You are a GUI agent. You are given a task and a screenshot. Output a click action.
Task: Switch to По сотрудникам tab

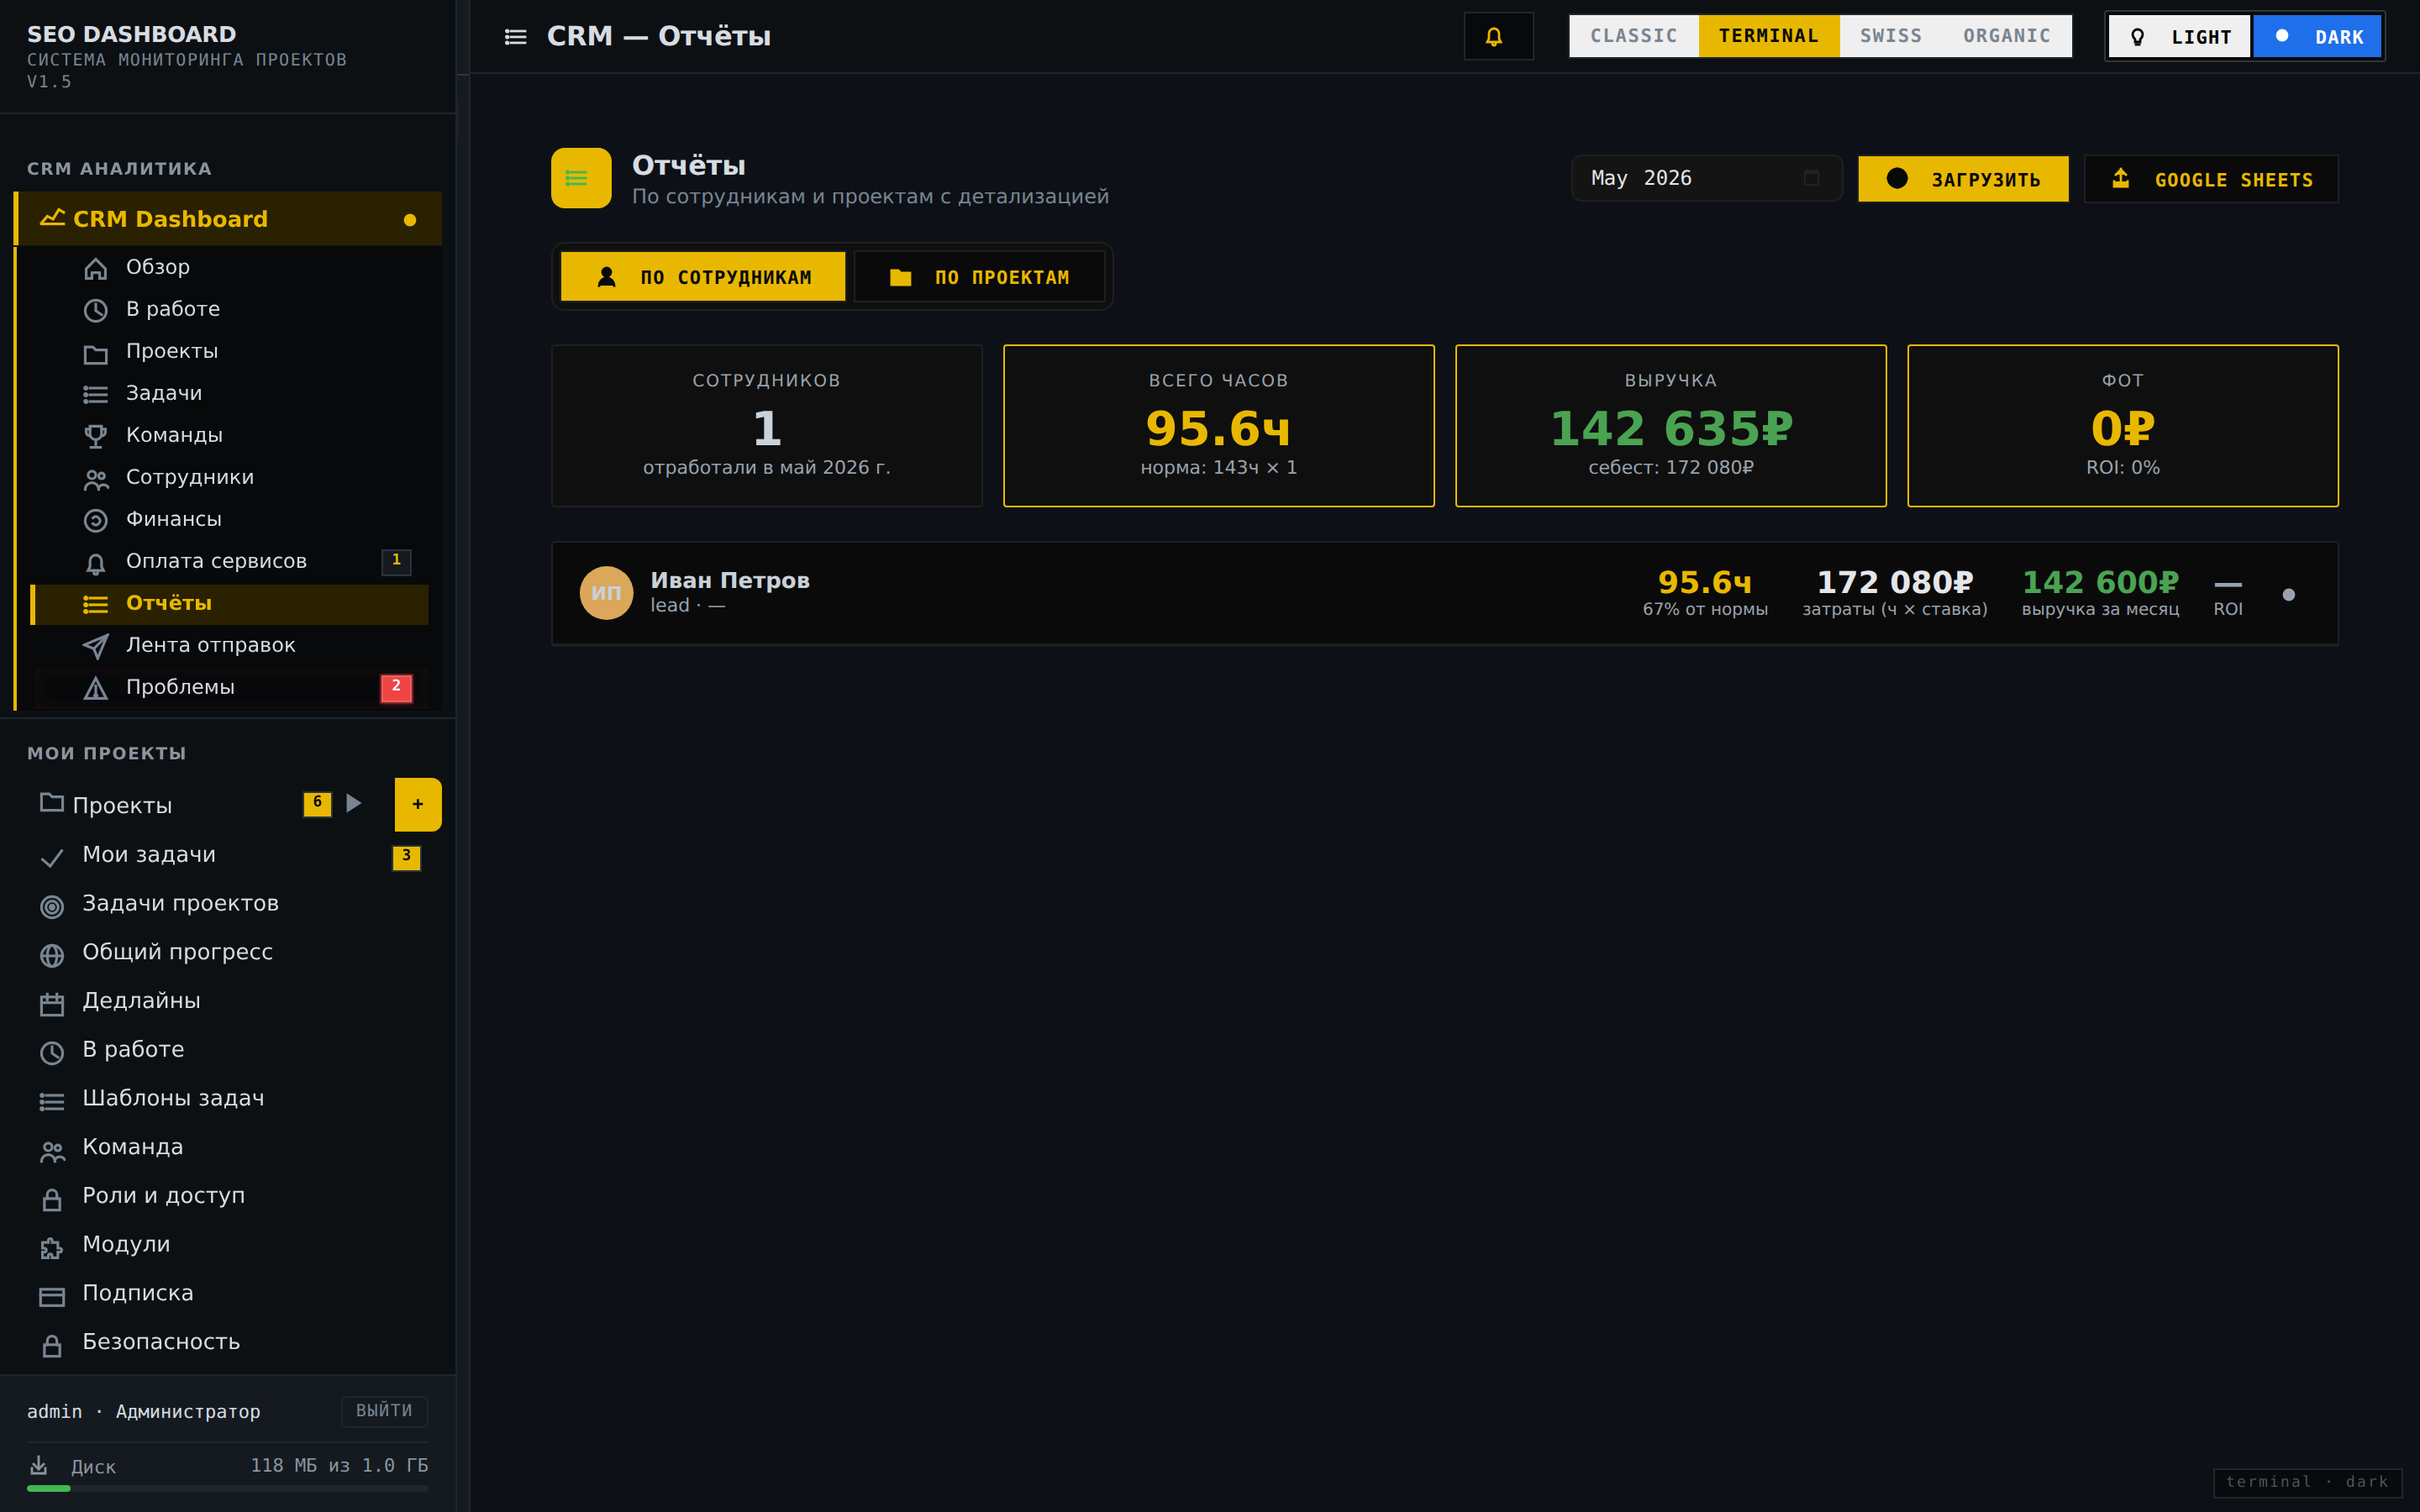[x=703, y=277]
